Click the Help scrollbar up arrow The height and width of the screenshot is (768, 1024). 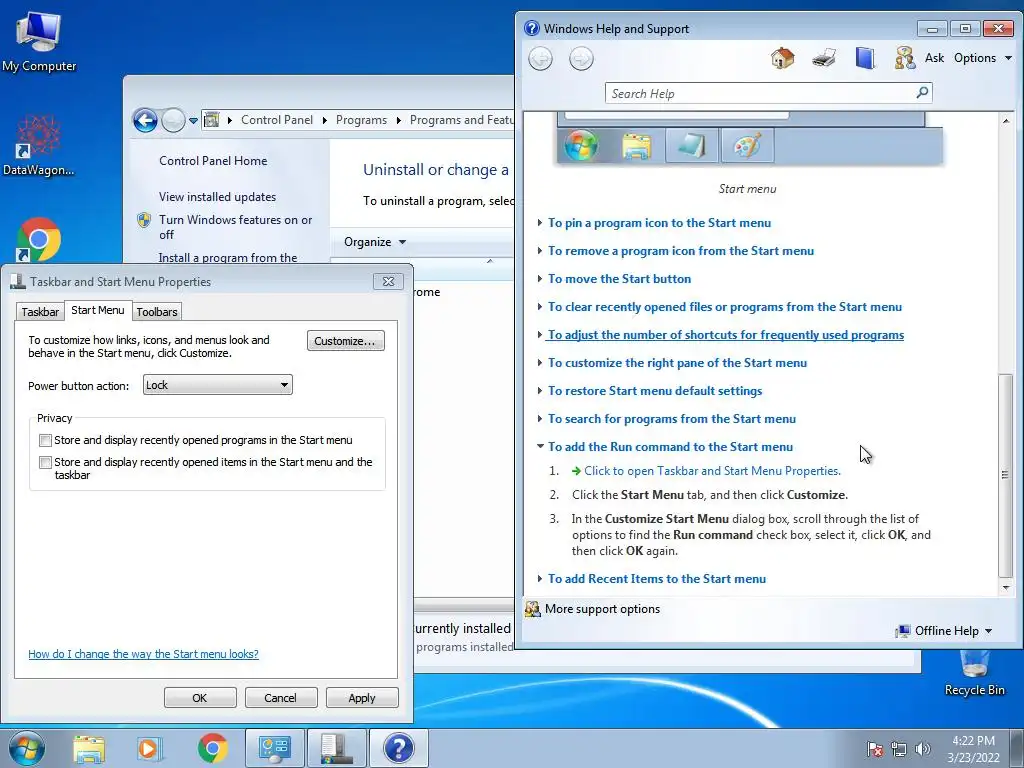[x=1006, y=121]
